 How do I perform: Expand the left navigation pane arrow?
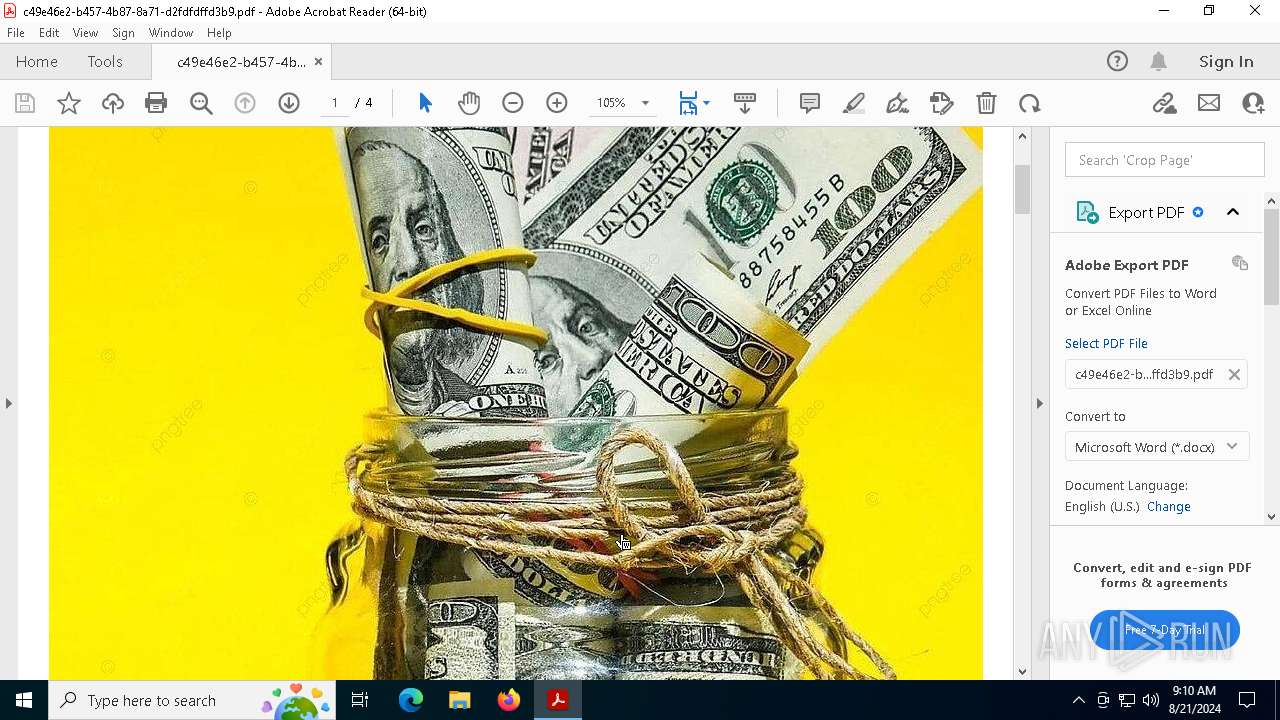click(x=9, y=403)
